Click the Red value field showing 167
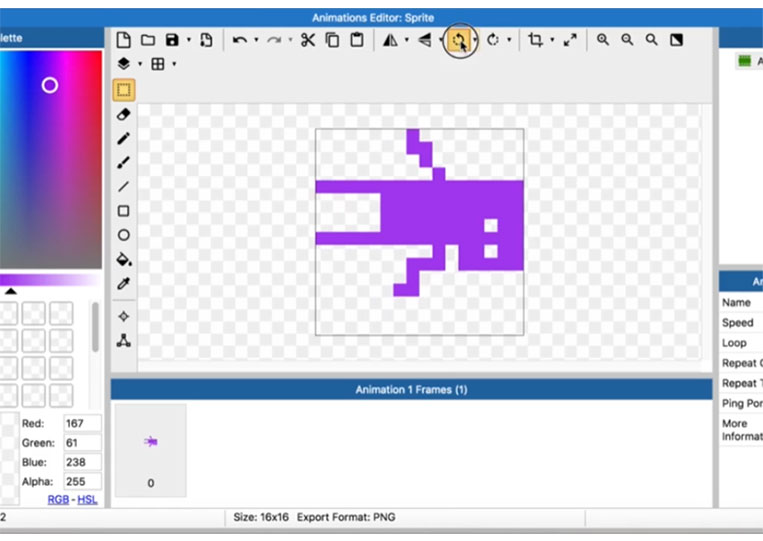This screenshot has width=763, height=541. [82, 423]
